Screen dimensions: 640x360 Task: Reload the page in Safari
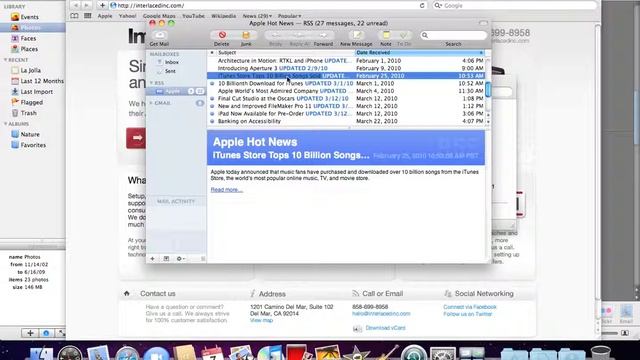coord(422,5)
